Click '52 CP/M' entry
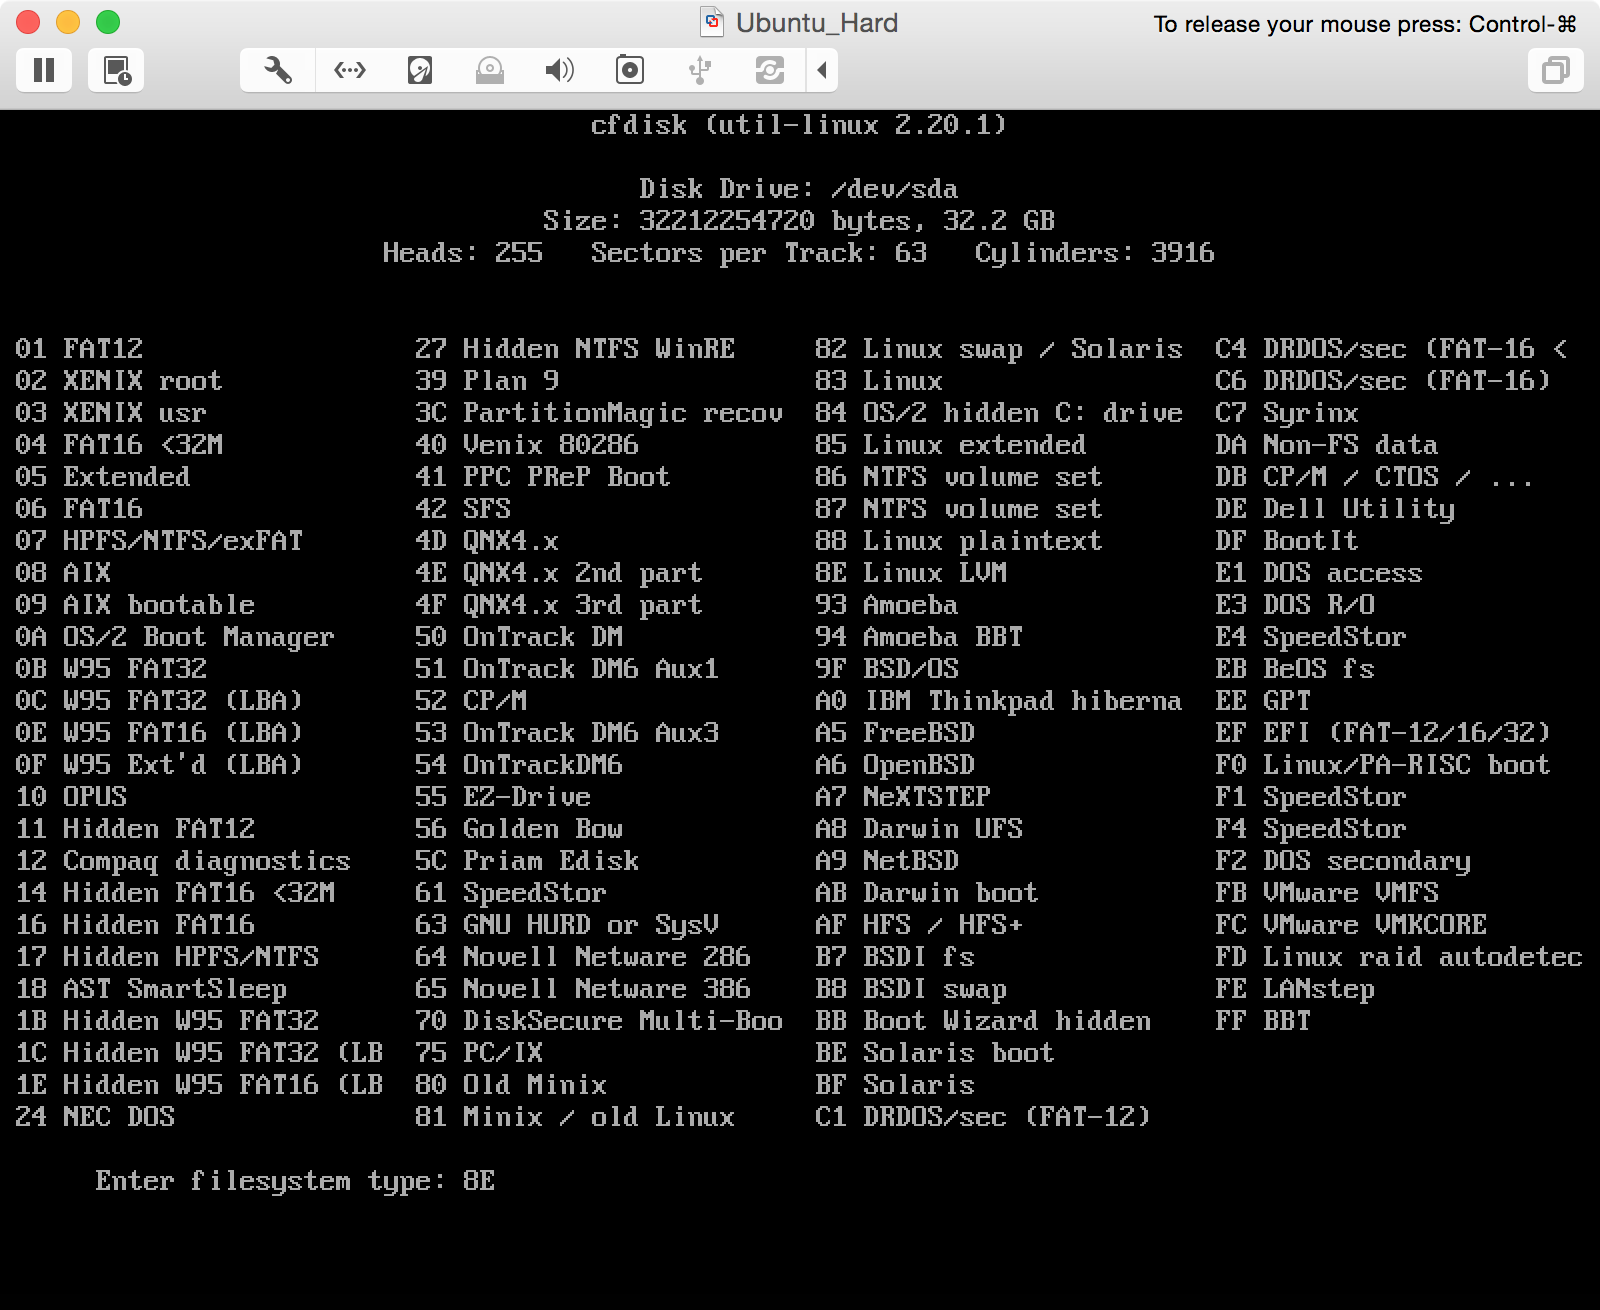This screenshot has height=1310, width=1600. coord(471,701)
